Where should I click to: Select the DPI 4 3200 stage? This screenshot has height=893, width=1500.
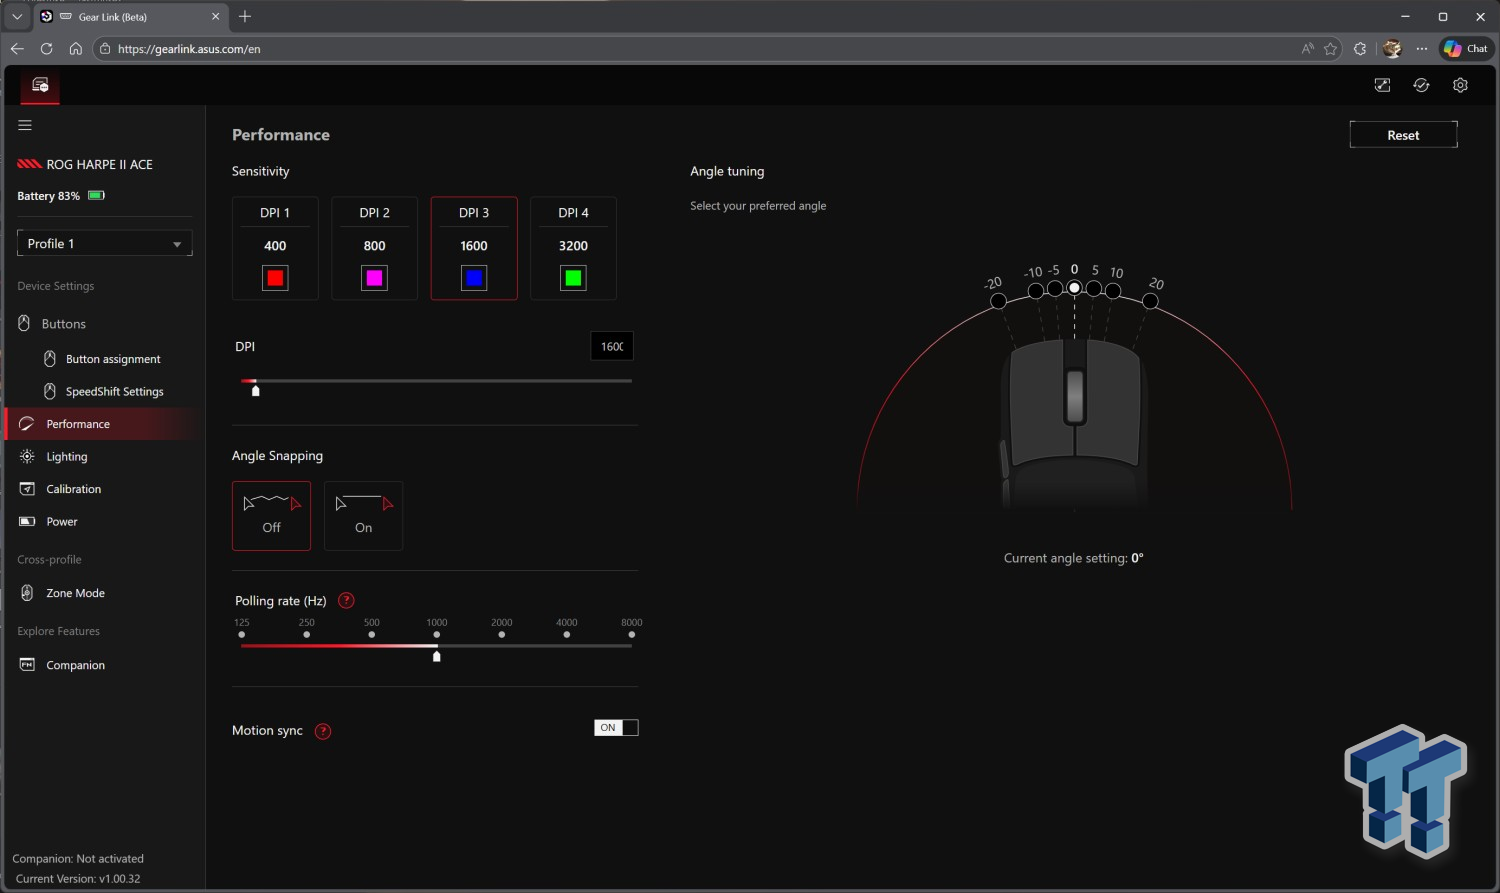click(x=573, y=248)
